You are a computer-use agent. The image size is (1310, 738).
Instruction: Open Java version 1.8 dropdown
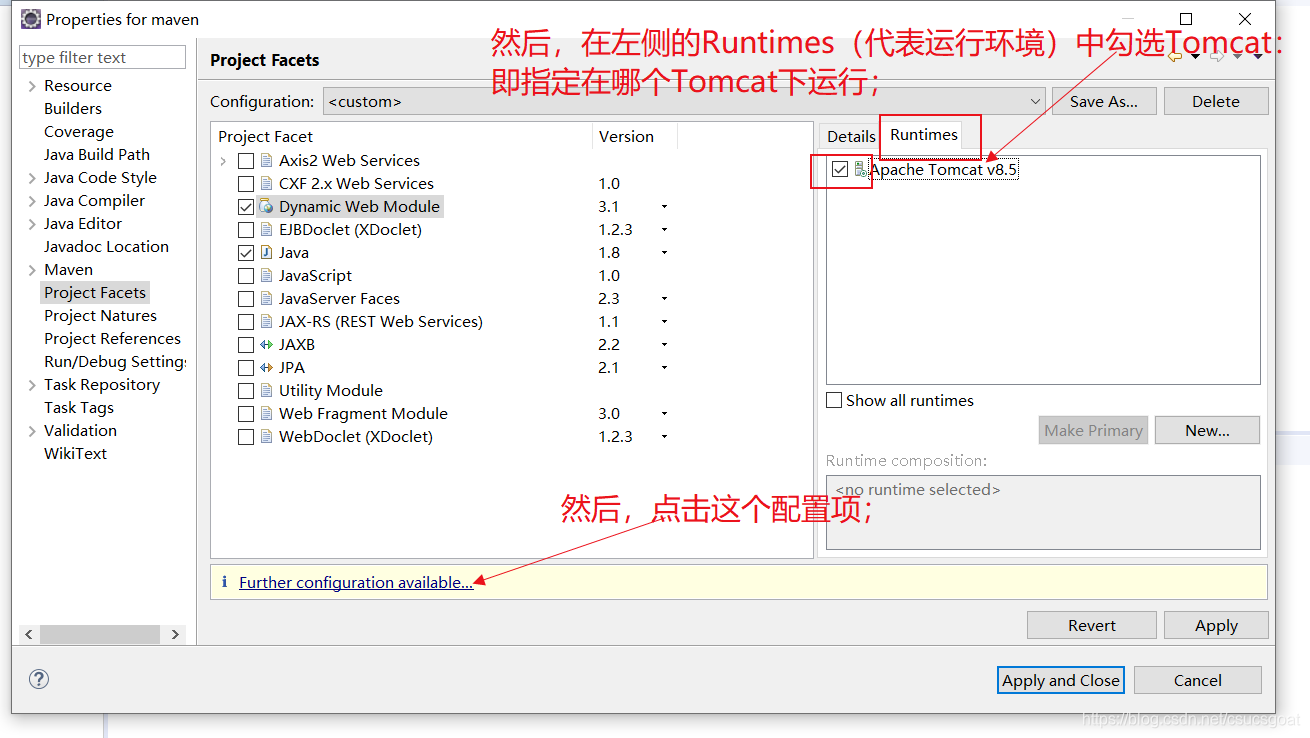coord(664,253)
